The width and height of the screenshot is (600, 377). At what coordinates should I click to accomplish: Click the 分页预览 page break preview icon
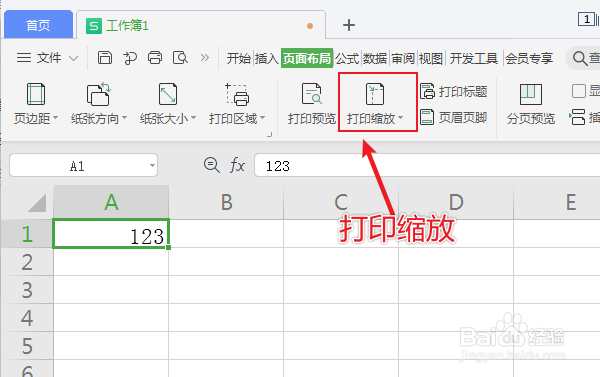pos(531,94)
